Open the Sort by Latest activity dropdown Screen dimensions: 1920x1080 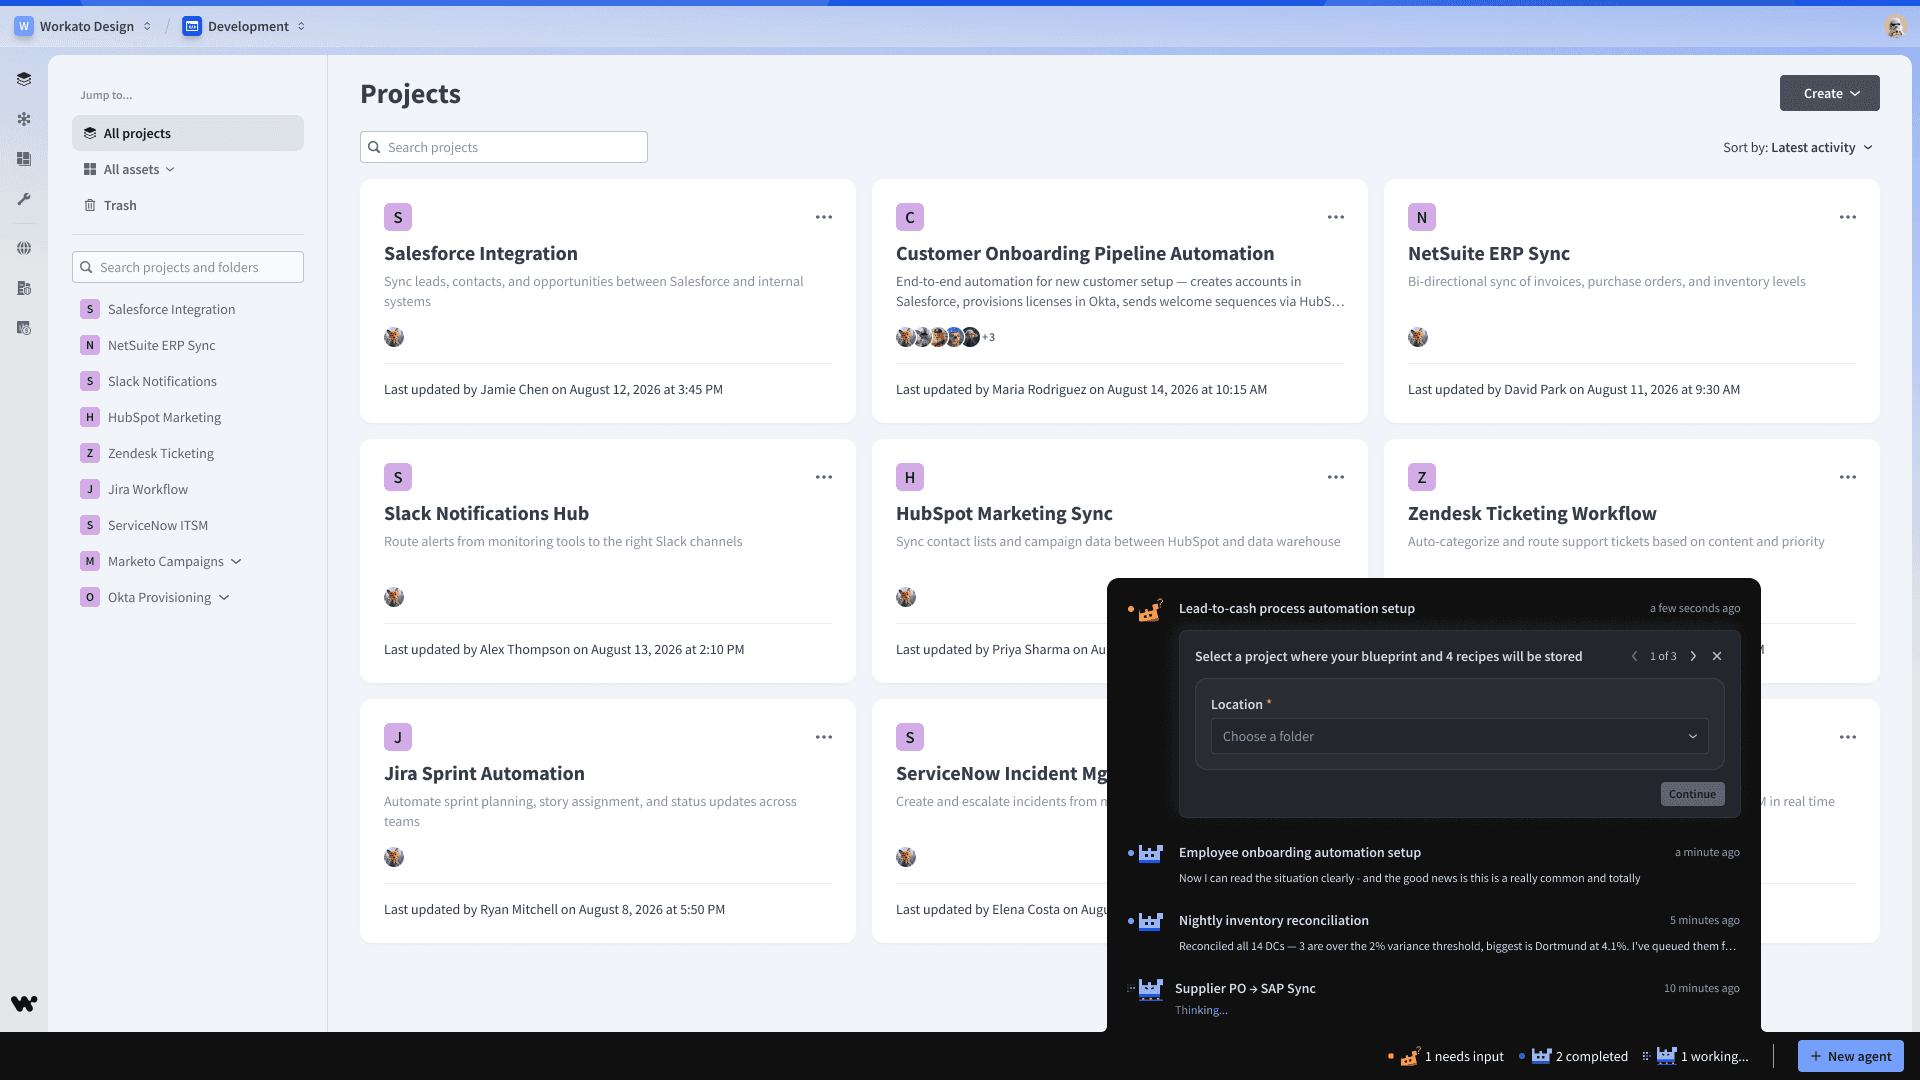[1798, 147]
